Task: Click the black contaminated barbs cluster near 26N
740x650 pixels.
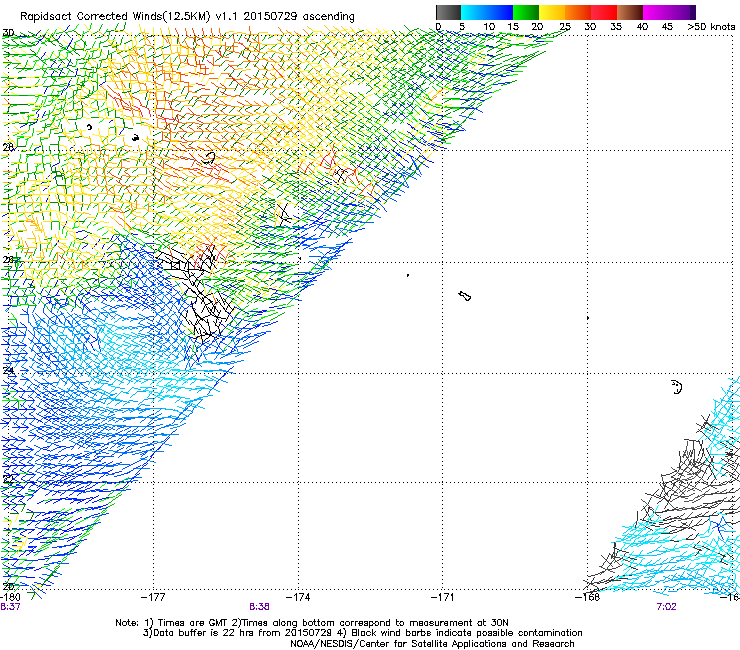Action: point(198,293)
